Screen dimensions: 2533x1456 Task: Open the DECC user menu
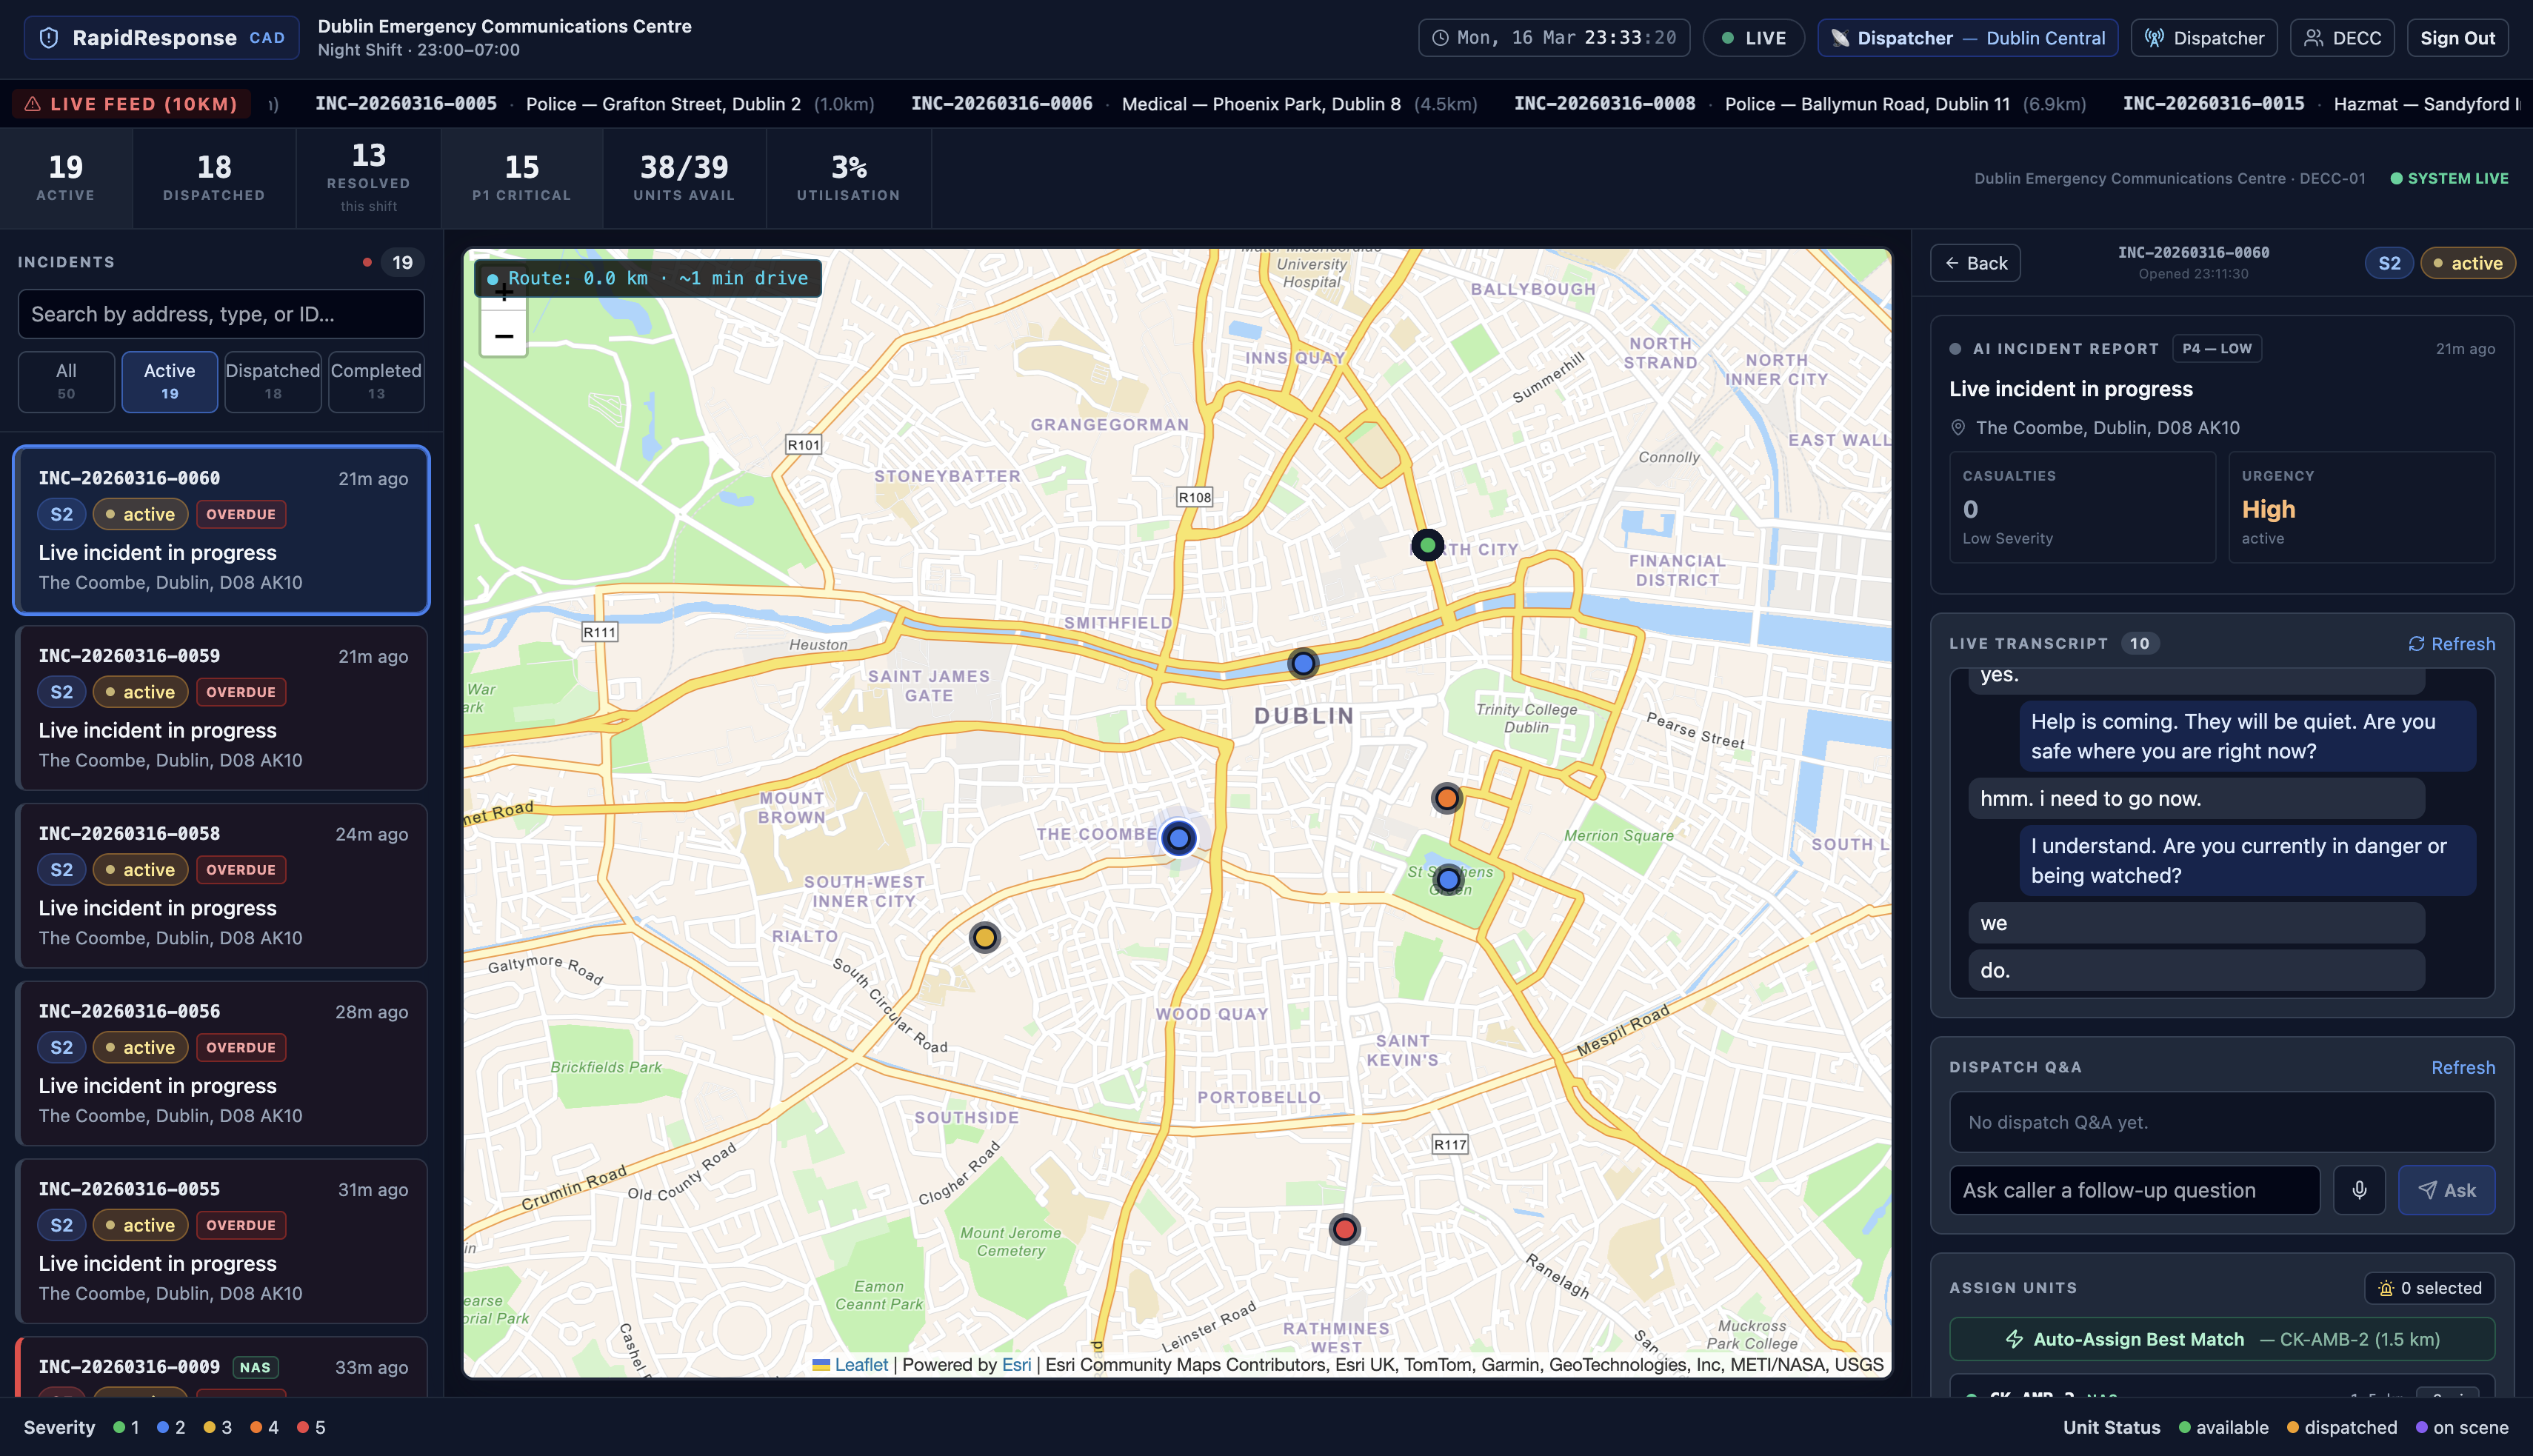click(x=2341, y=38)
